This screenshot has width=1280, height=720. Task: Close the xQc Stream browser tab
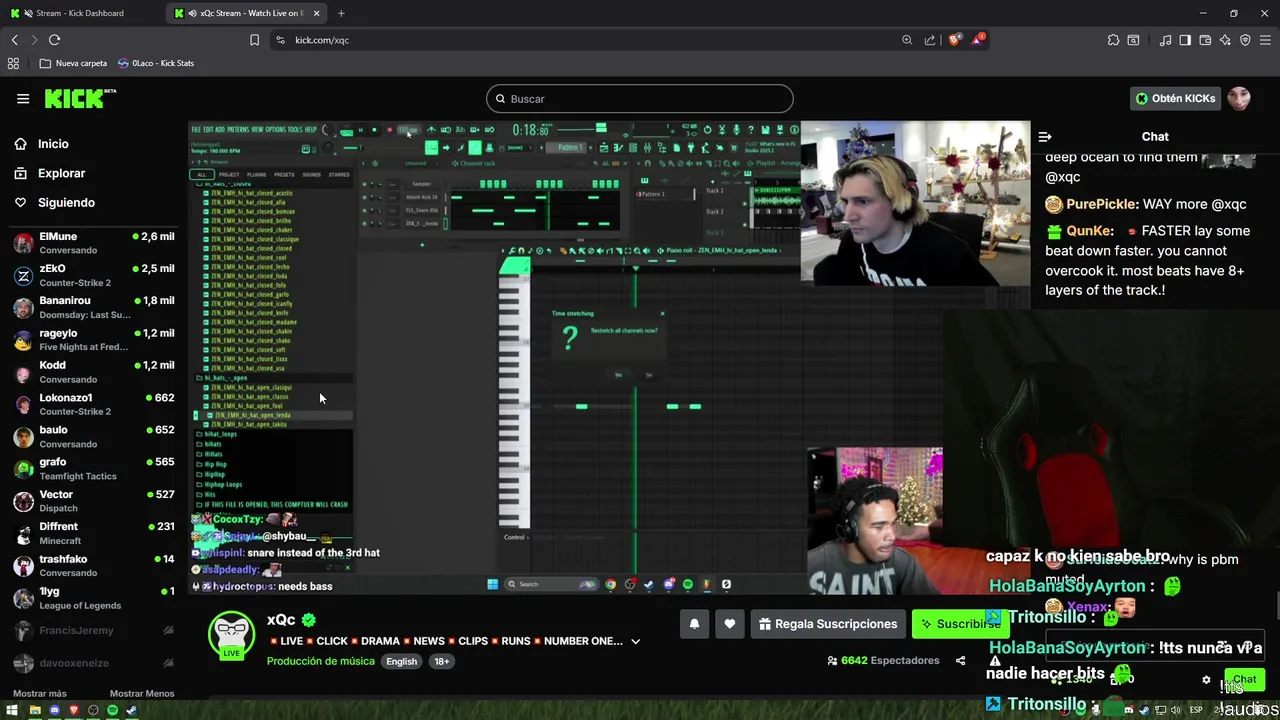coord(317,13)
